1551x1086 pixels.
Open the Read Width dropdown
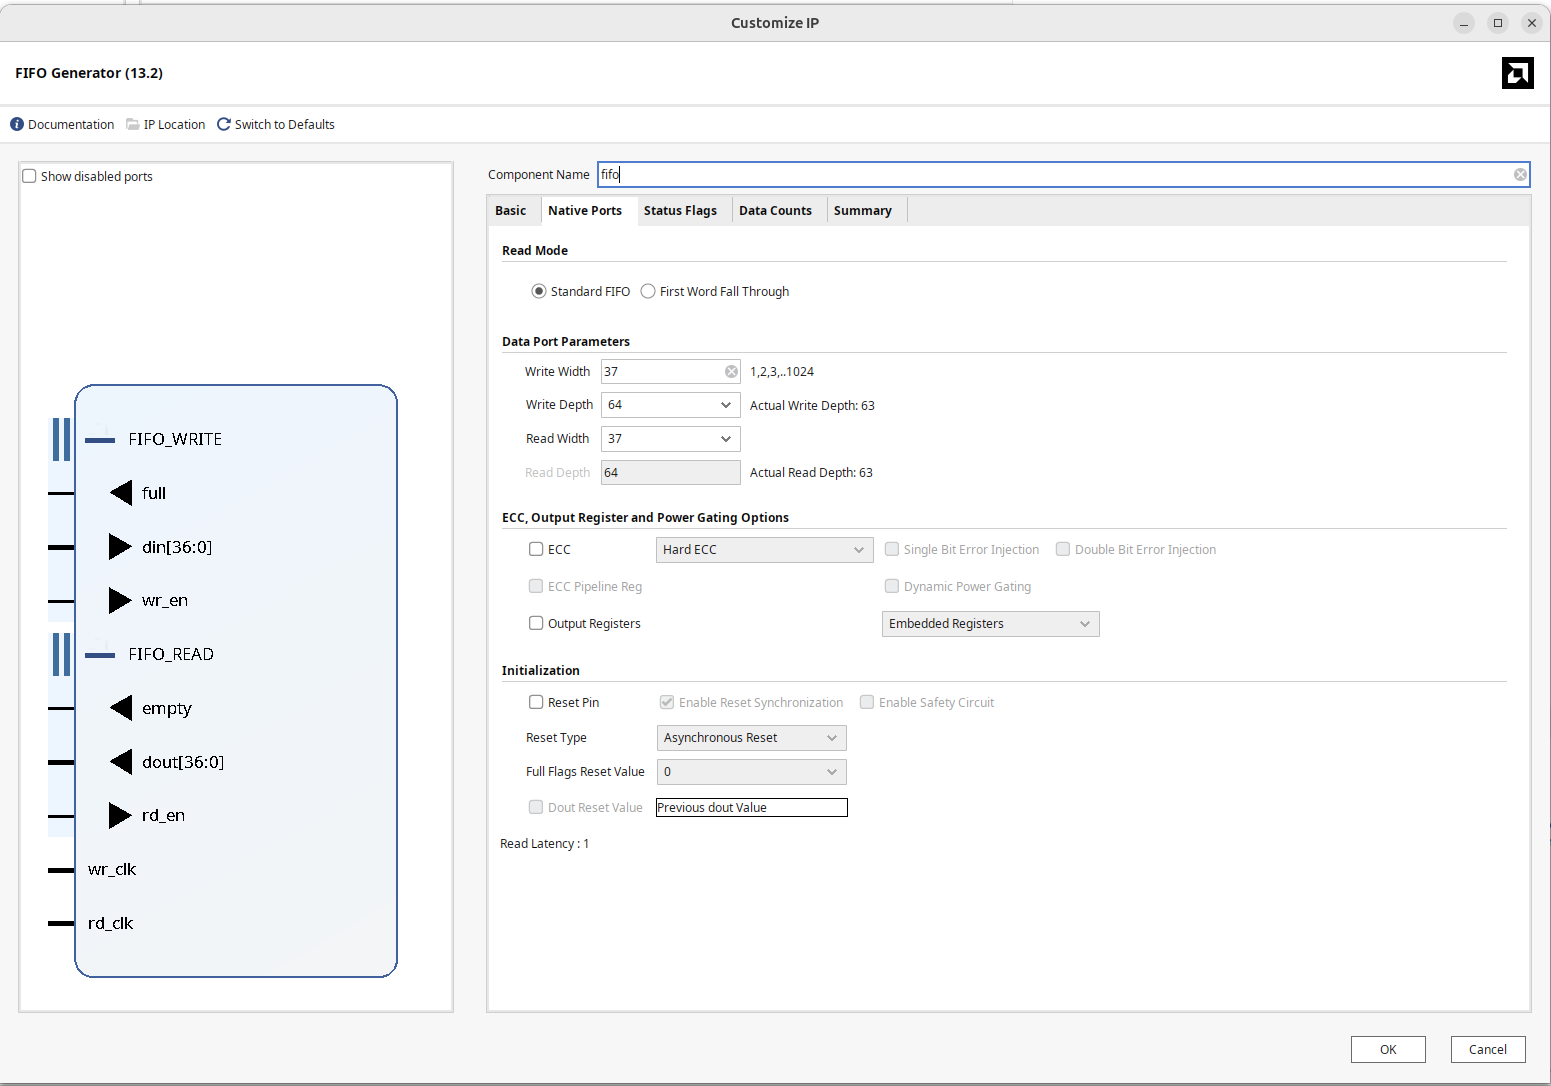point(725,439)
